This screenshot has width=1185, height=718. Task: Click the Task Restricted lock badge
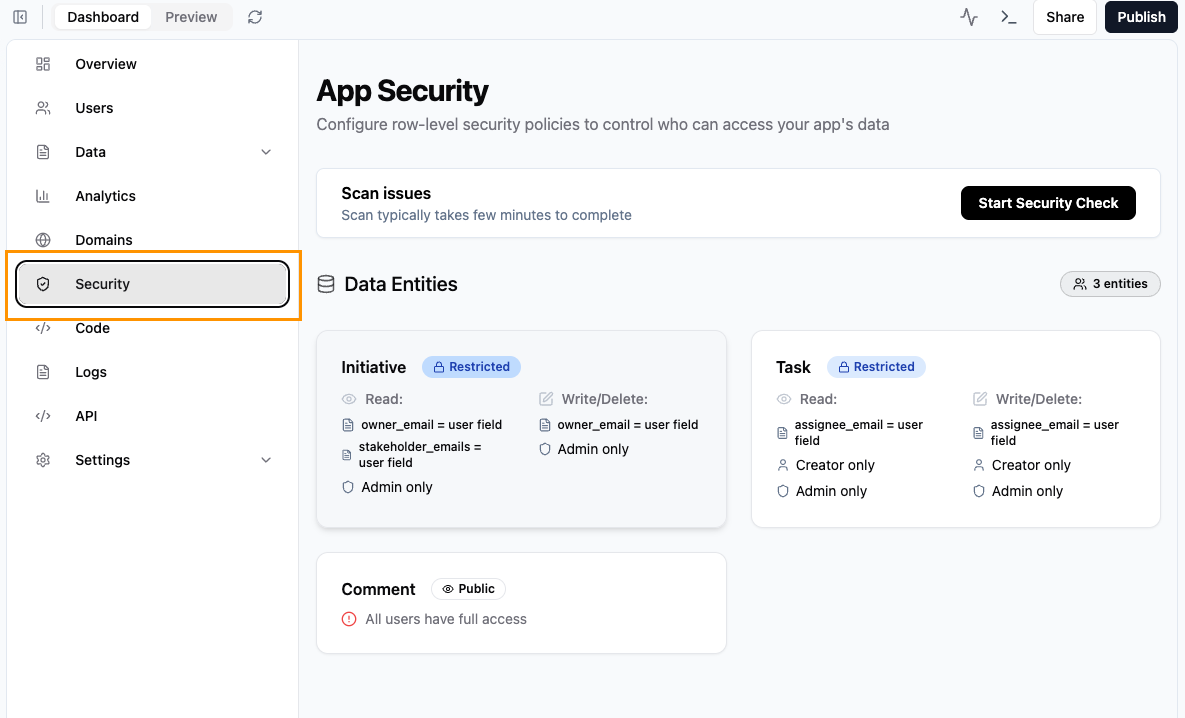876,367
